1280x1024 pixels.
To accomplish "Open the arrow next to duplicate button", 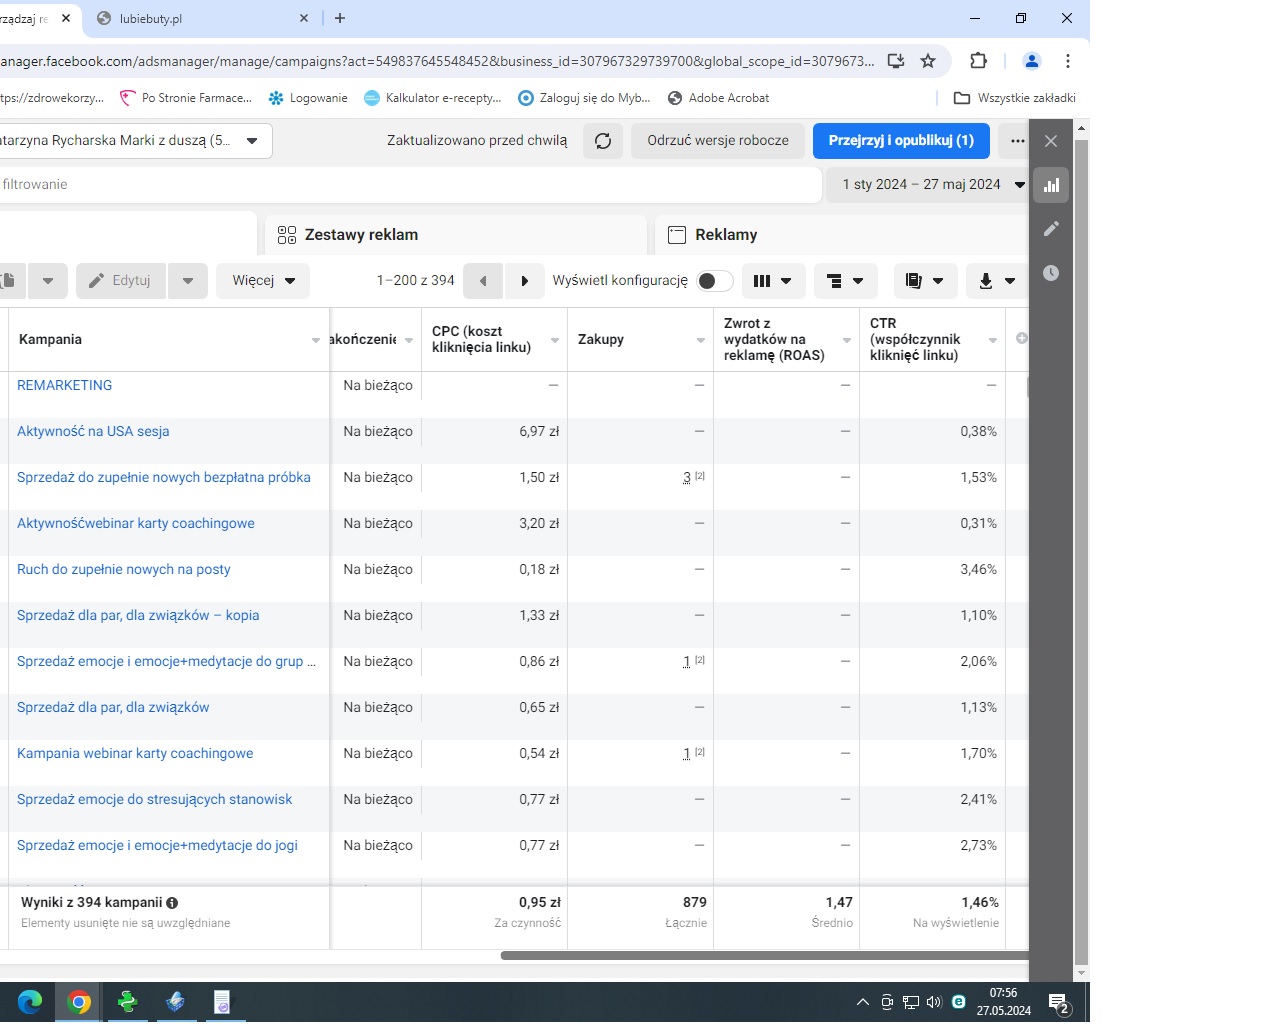I will [48, 281].
